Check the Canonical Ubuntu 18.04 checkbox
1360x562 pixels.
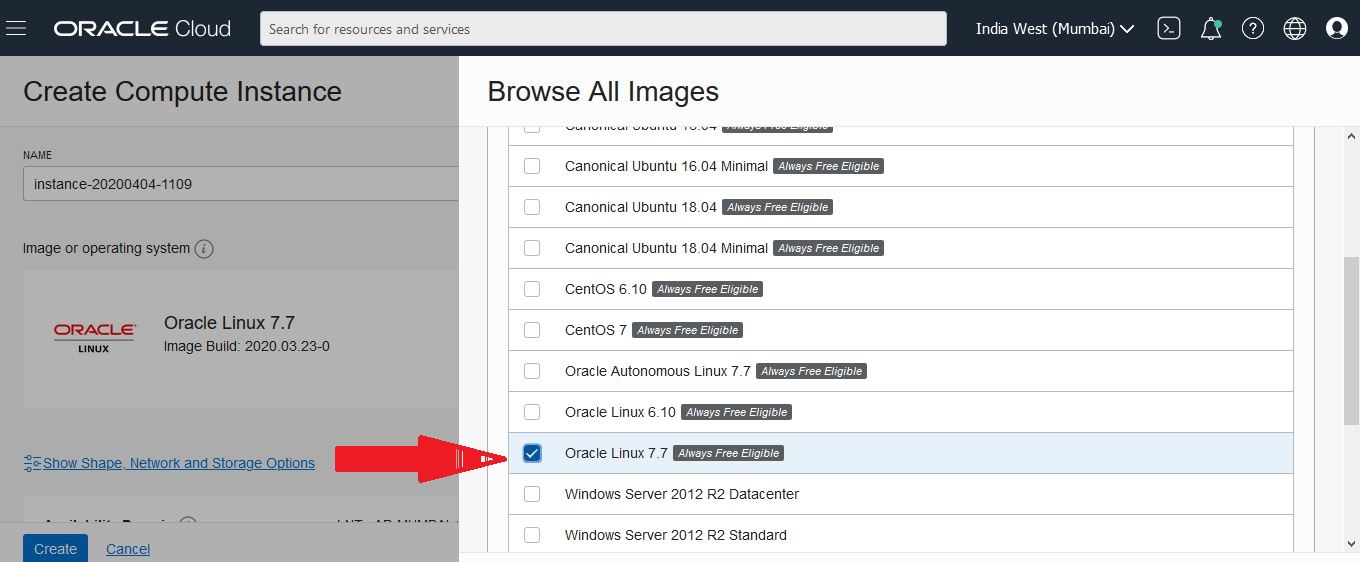click(x=532, y=207)
